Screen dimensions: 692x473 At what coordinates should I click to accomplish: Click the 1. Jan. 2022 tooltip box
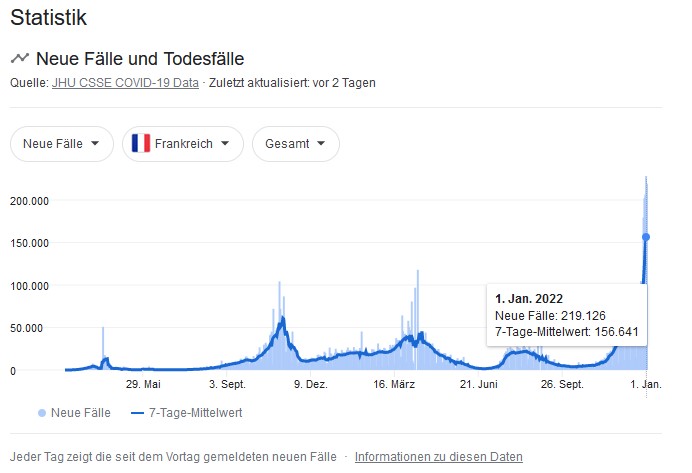tap(566, 315)
